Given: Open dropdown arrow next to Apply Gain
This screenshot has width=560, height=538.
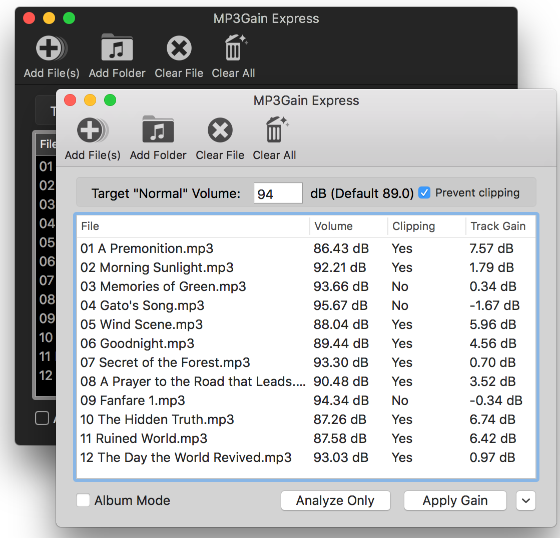Looking at the screenshot, I should coord(526,500).
